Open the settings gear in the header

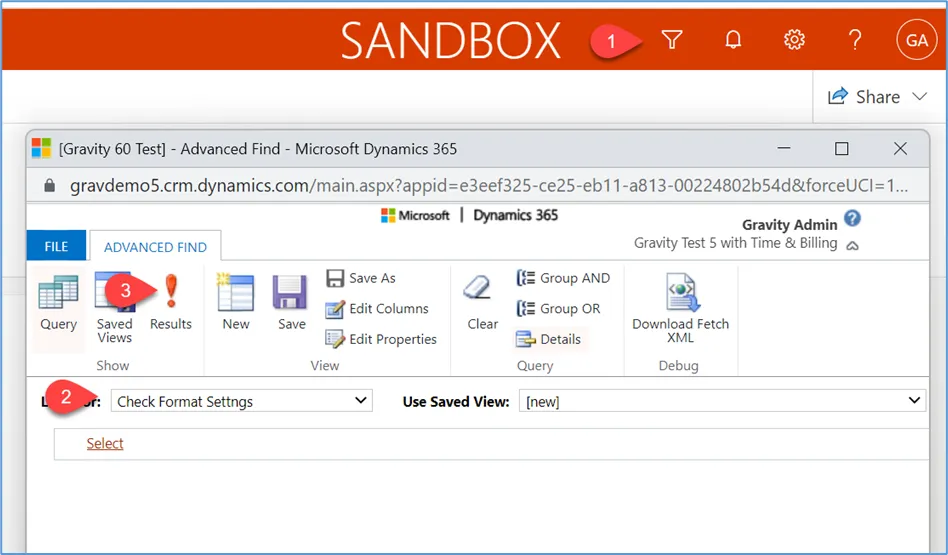pyautogui.click(x=794, y=40)
